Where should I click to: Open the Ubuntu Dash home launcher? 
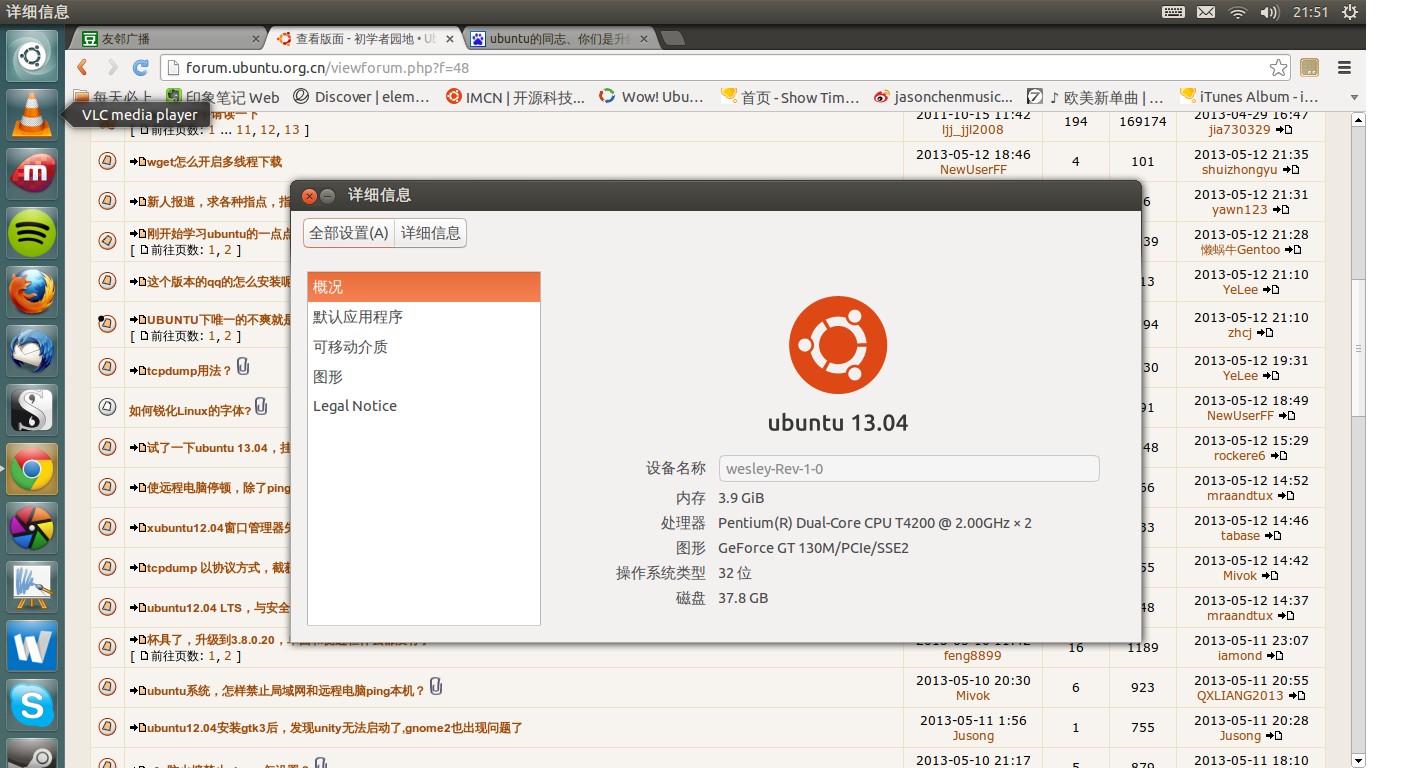tap(32, 56)
